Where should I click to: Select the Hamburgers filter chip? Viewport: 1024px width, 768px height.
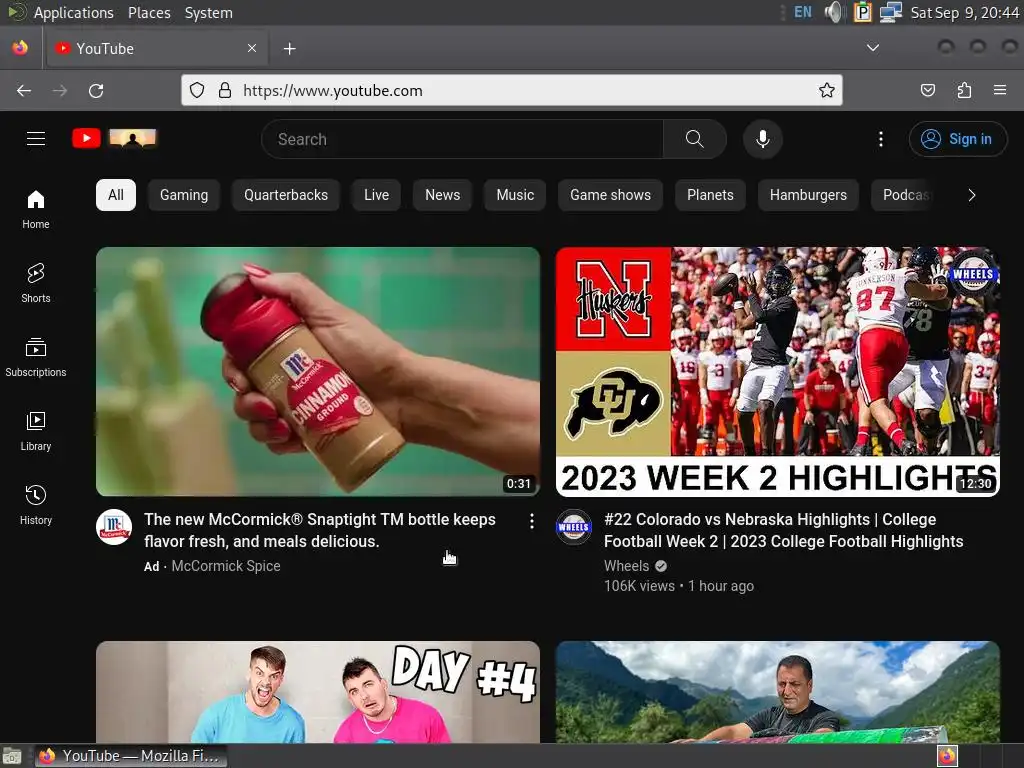808,195
